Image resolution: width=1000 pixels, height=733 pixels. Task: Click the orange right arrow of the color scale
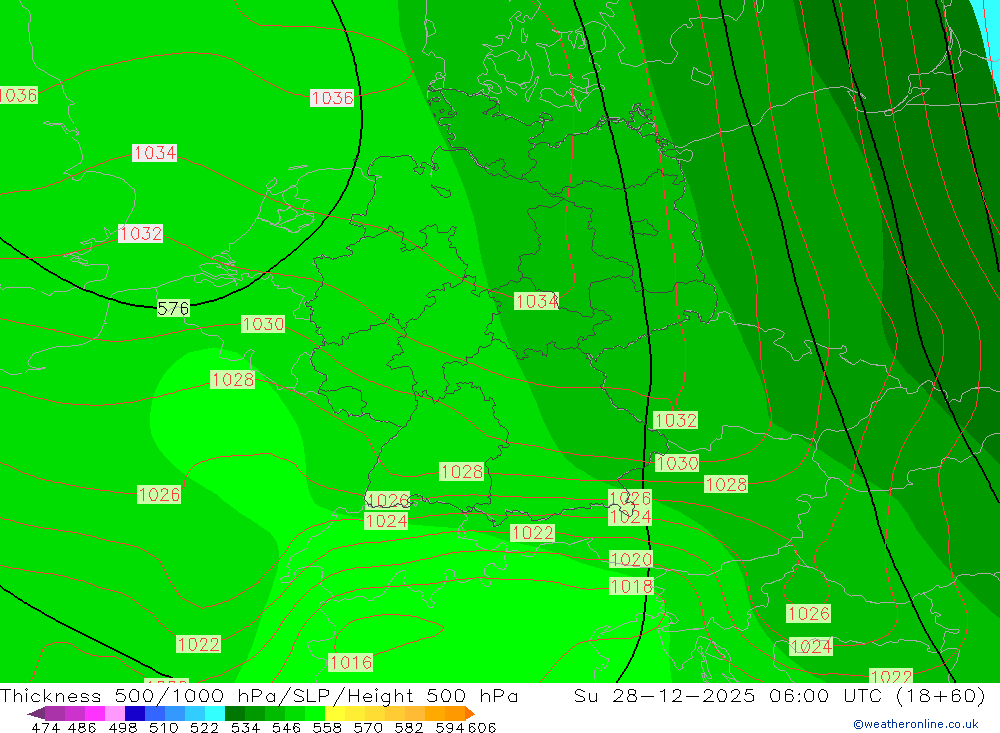coord(470,713)
